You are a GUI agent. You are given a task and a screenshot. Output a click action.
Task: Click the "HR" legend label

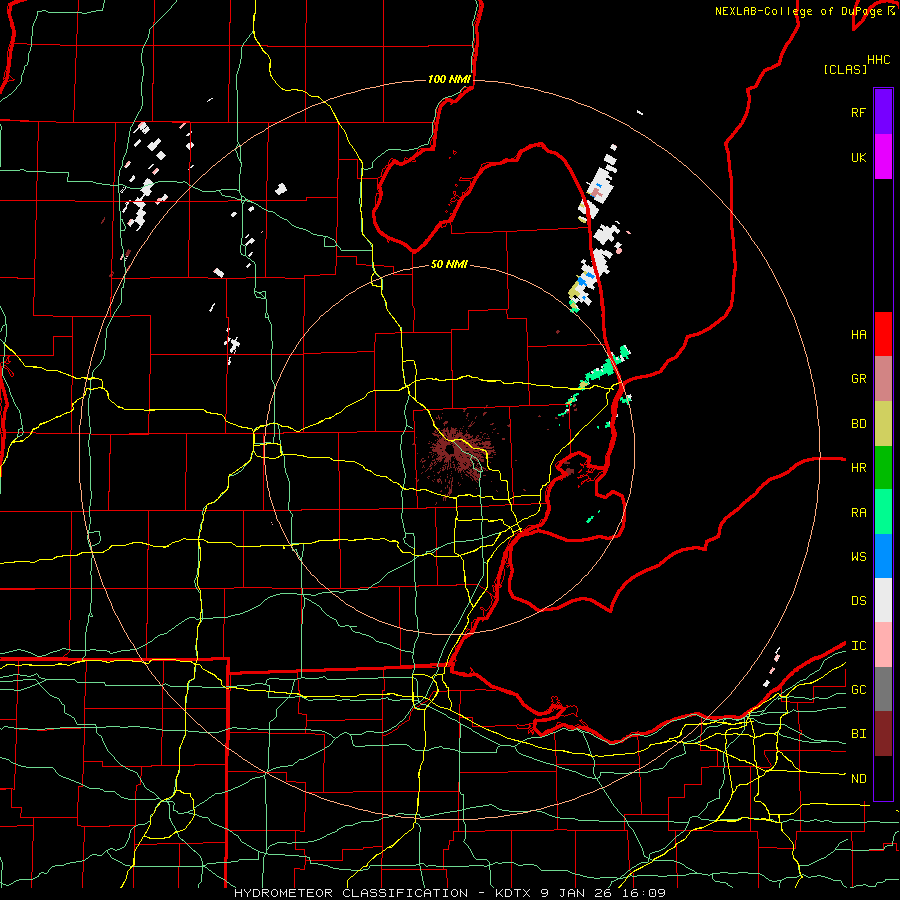[858, 468]
